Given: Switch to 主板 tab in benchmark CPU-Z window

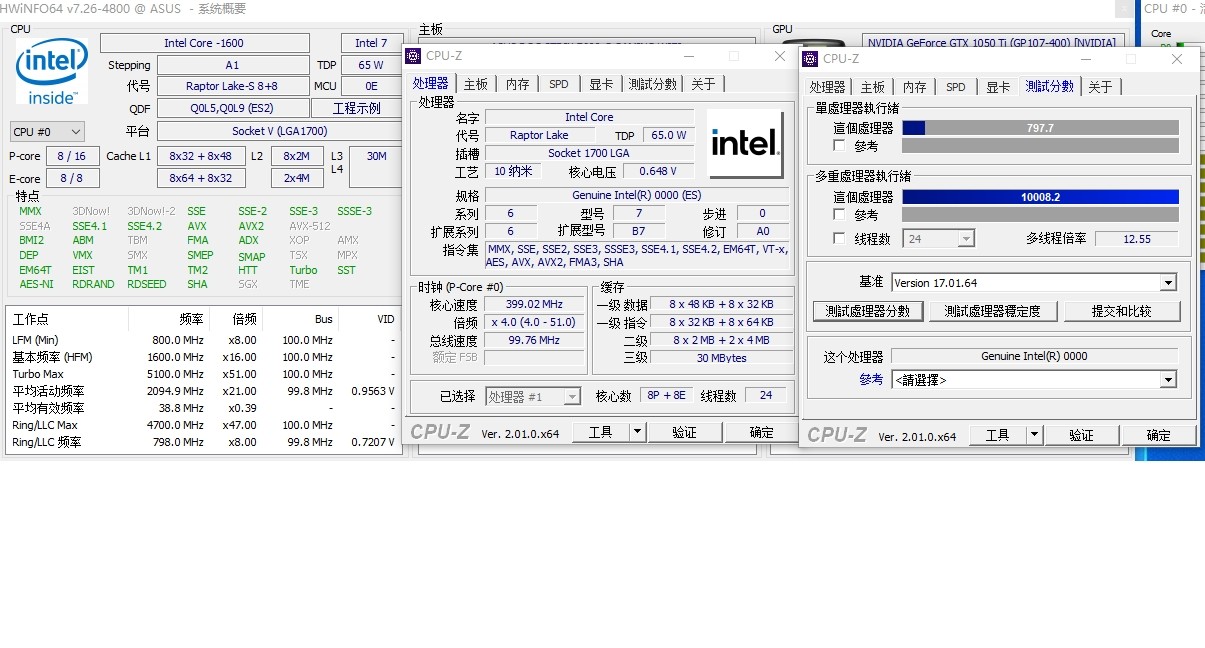Looking at the screenshot, I should pyautogui.click(x=872, y=87).
